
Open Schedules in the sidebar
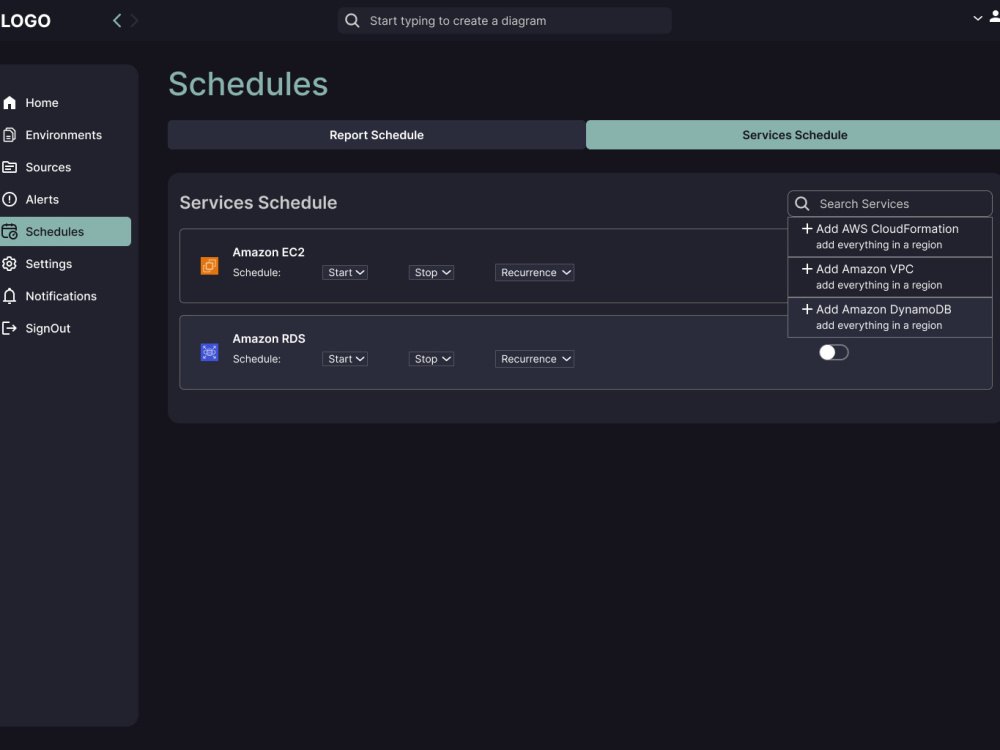[x=66, y=232]
